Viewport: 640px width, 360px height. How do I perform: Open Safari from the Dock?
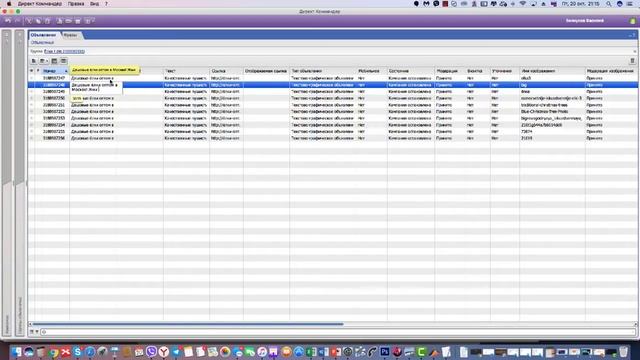[90, 352]
